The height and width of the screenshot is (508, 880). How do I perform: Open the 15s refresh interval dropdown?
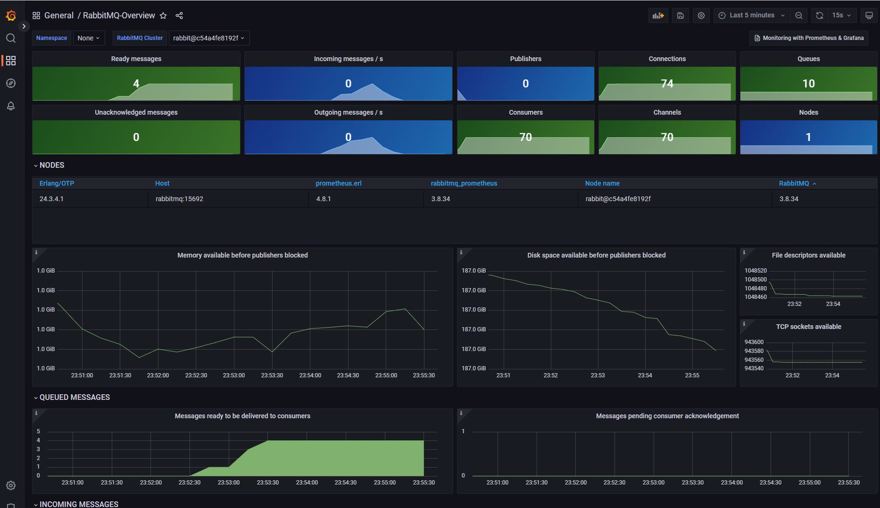coord(841,16)
